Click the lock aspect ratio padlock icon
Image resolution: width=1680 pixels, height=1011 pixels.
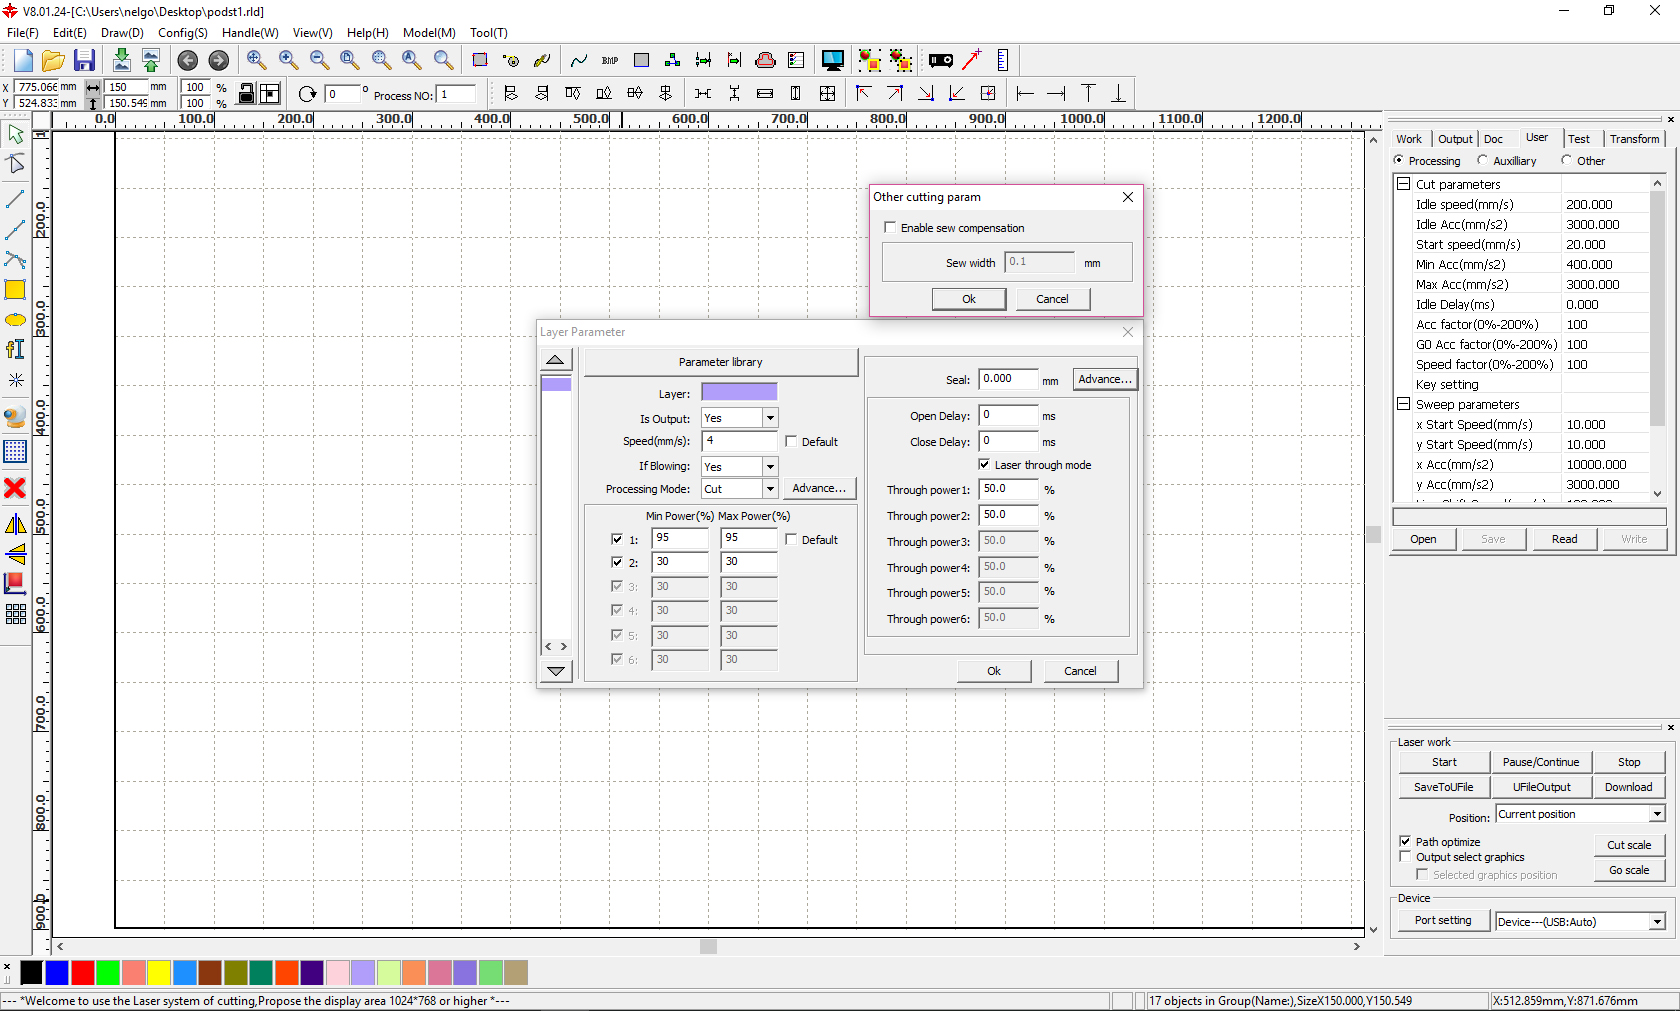[x=246, y=94]
